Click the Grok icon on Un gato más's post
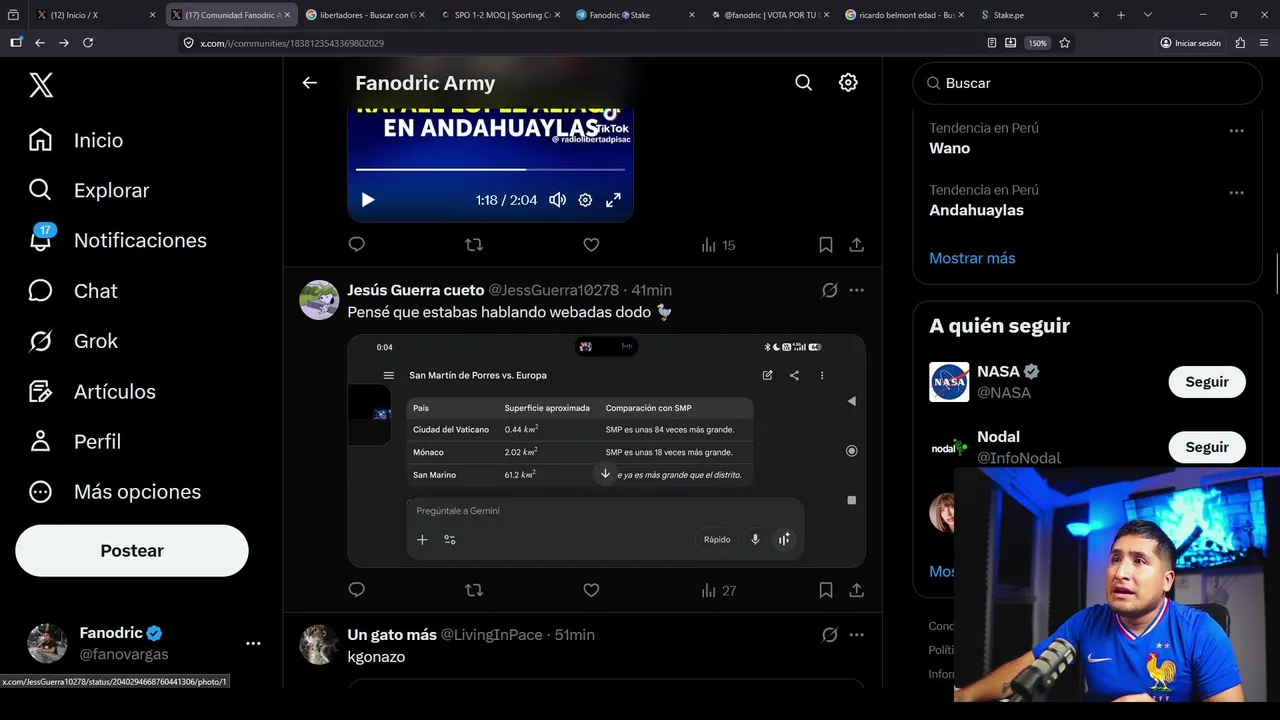The width and height of the screenshot is (1280, 720). pos(829,635)
